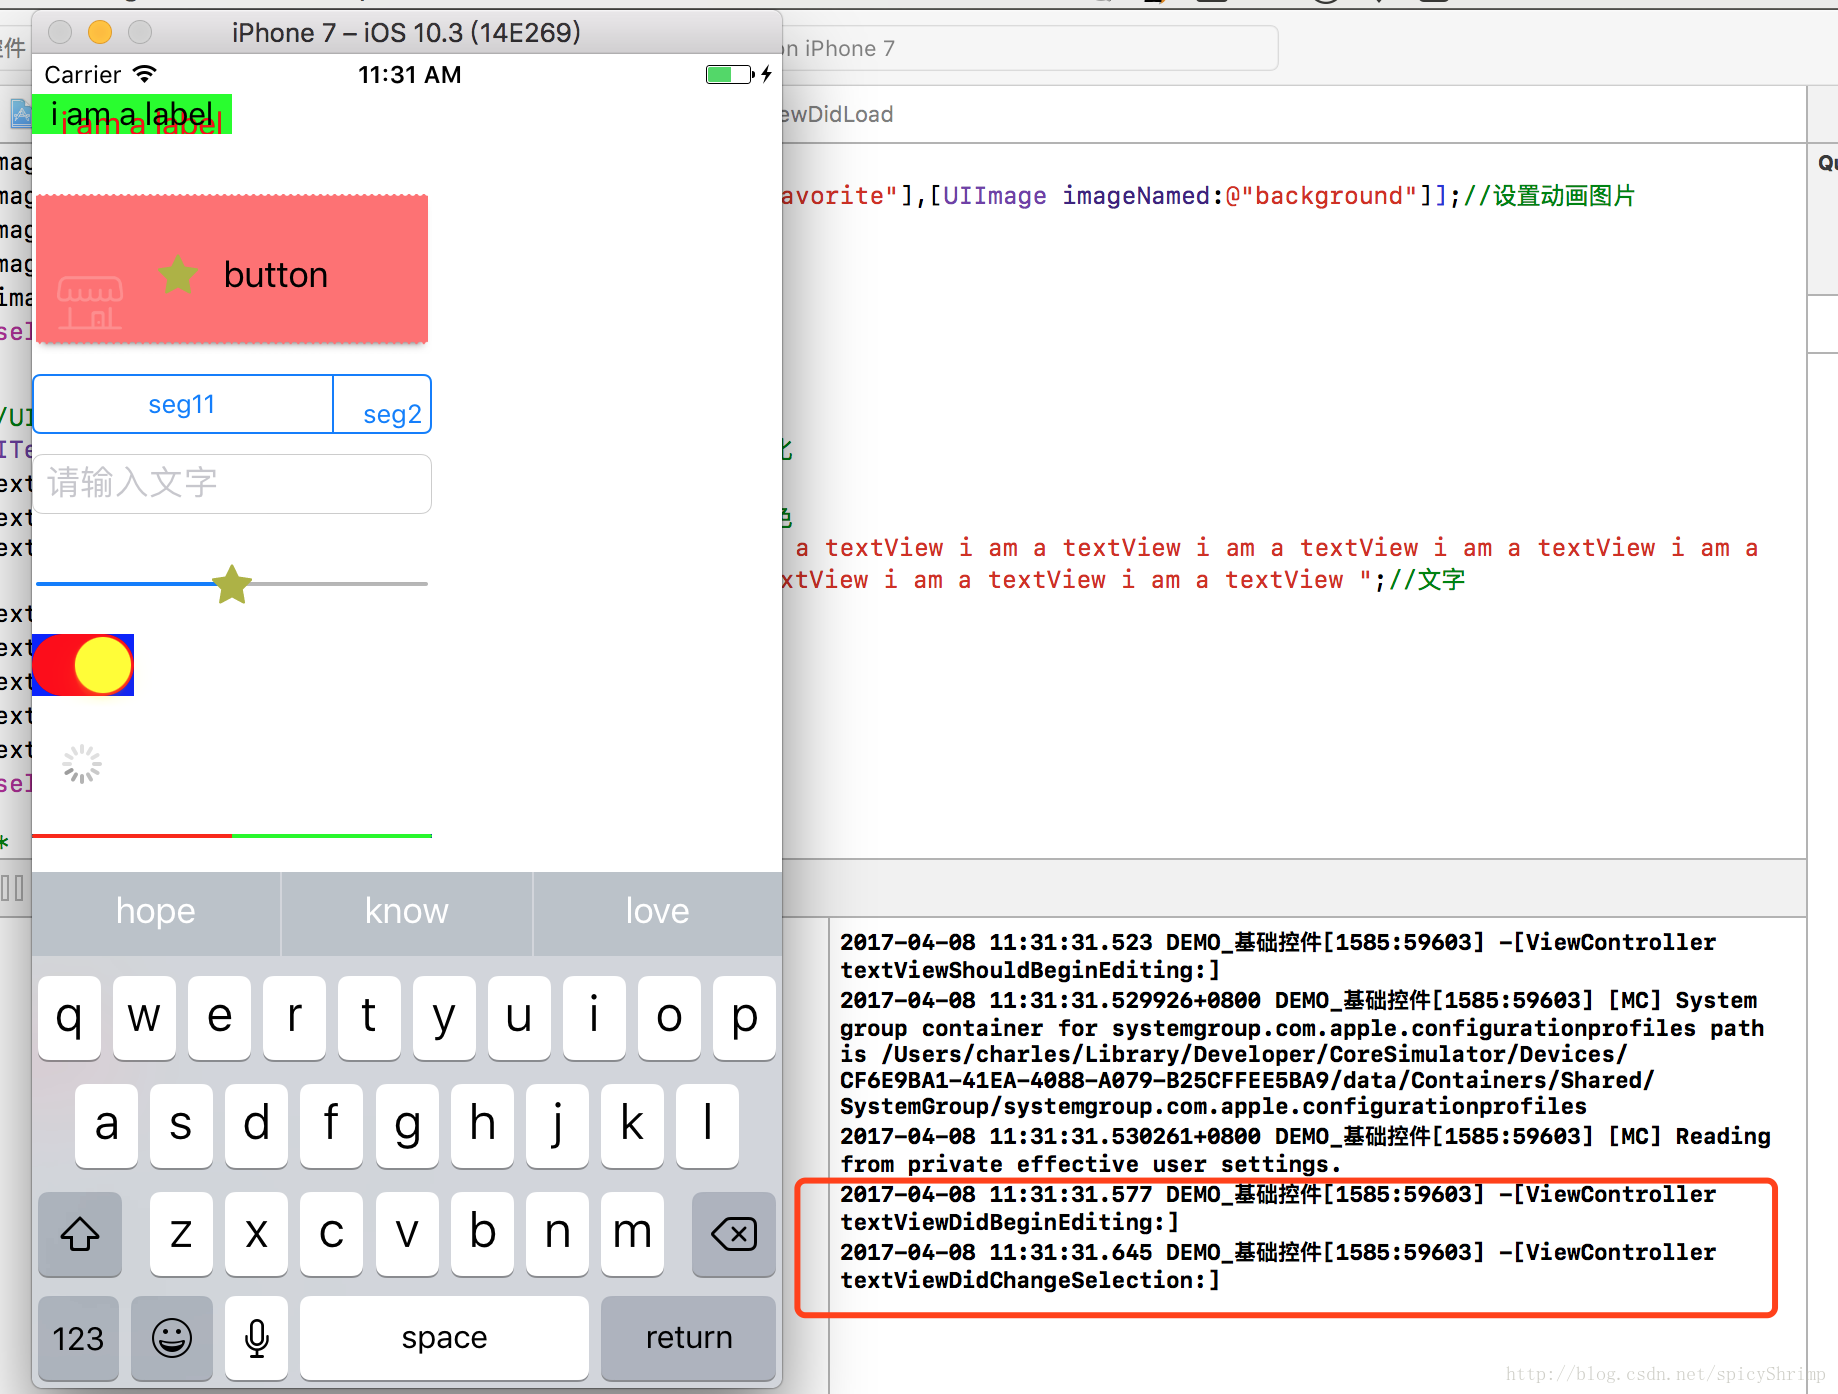Tap the space bar key
This screenshot has height=1394, width=1838.
pos(444,1338)
